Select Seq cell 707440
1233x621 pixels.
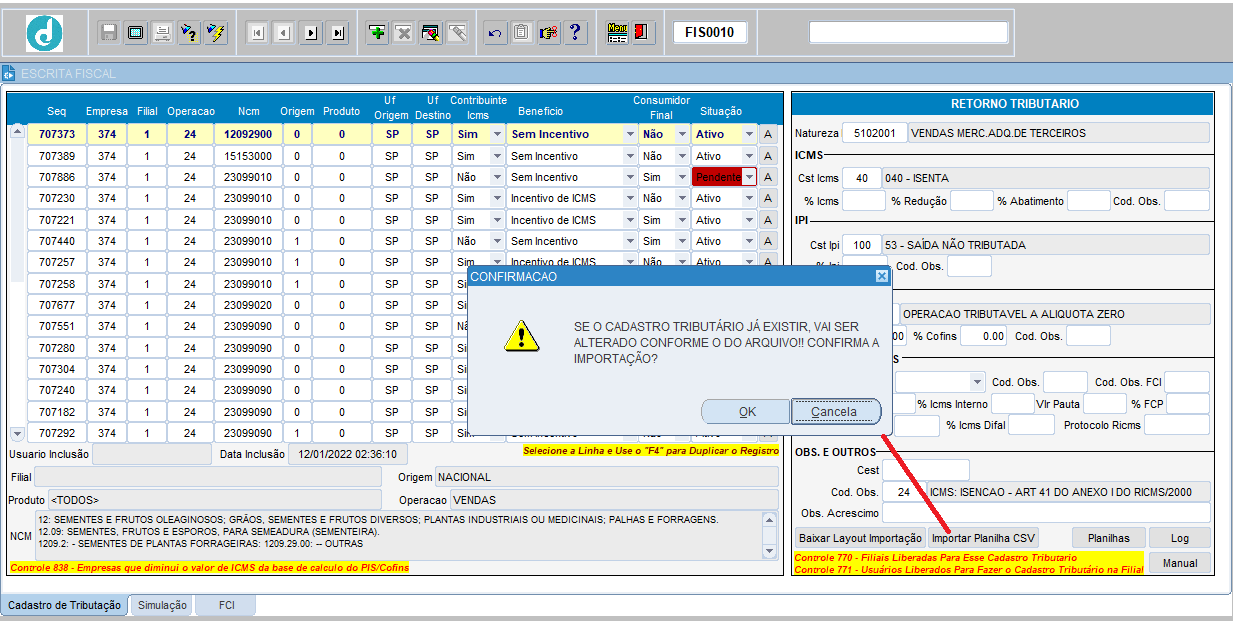57,241
